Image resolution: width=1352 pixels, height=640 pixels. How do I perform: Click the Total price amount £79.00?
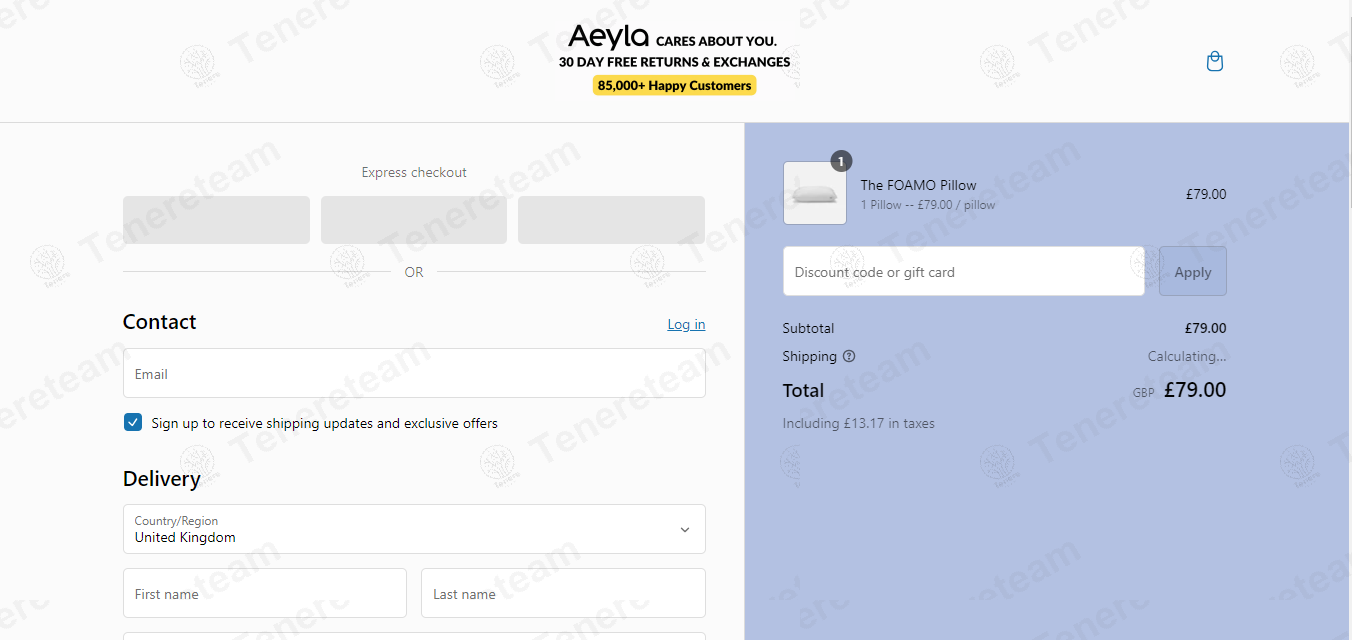[1195, 390]
